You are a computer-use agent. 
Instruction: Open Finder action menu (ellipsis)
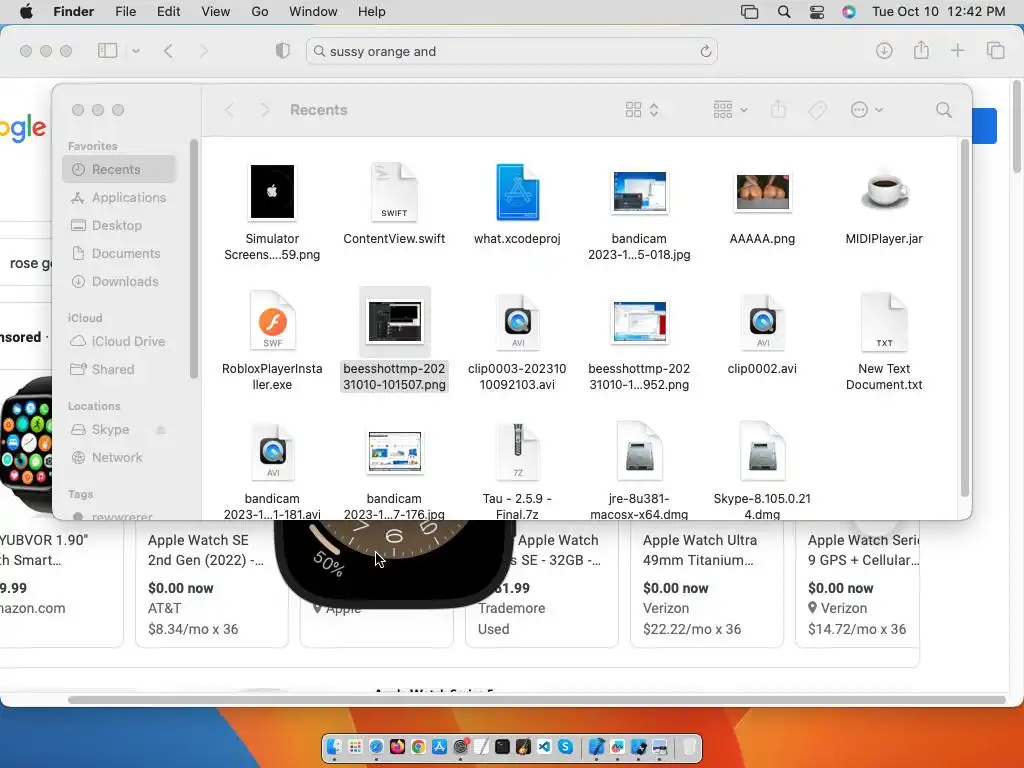point(867,110)
